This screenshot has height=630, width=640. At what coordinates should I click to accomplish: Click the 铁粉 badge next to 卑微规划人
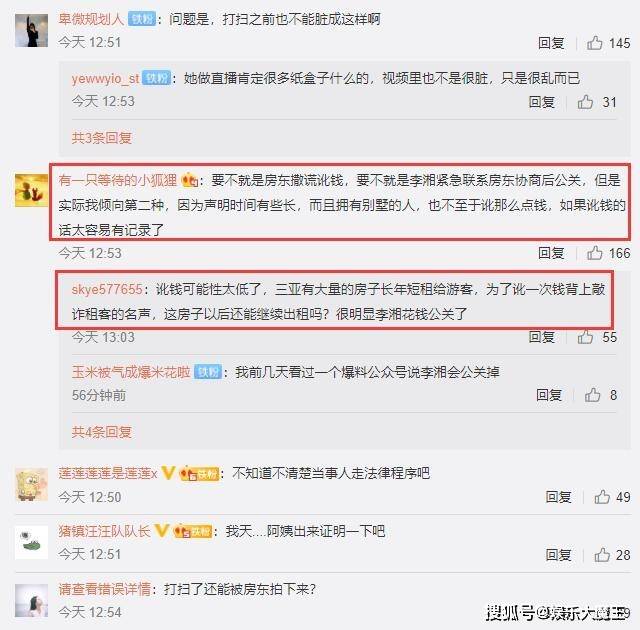click(x=142, y=19)
